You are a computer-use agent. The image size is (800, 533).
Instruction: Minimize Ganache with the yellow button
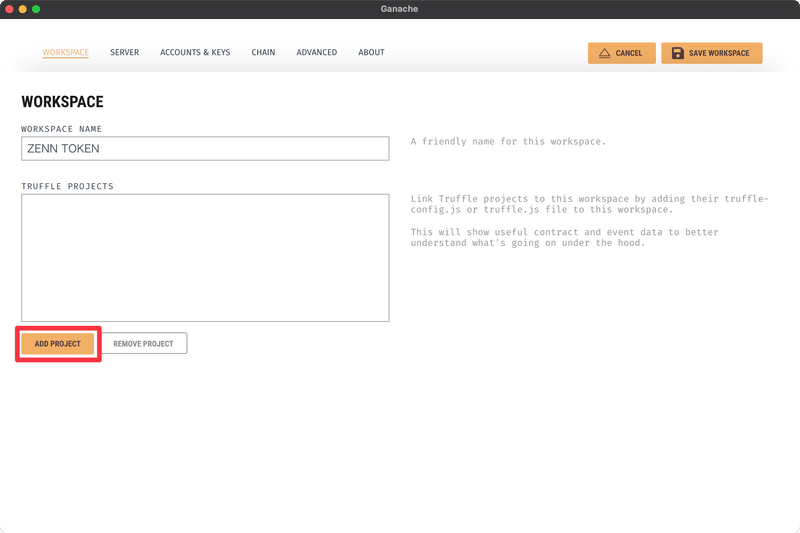pos(22,9)
